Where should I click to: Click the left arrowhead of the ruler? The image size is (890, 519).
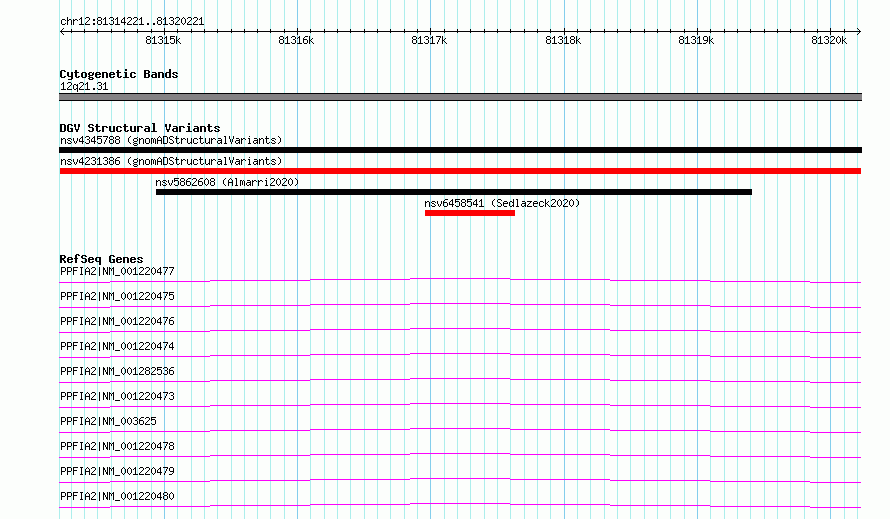click(62, 32)
